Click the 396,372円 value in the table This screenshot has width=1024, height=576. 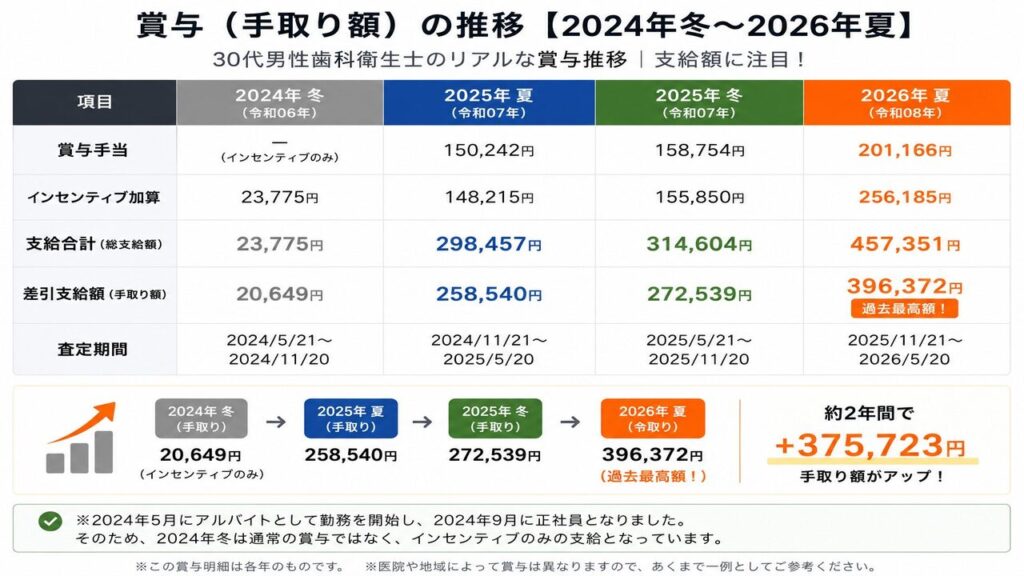pyautogui.click(x=904, y=286)
